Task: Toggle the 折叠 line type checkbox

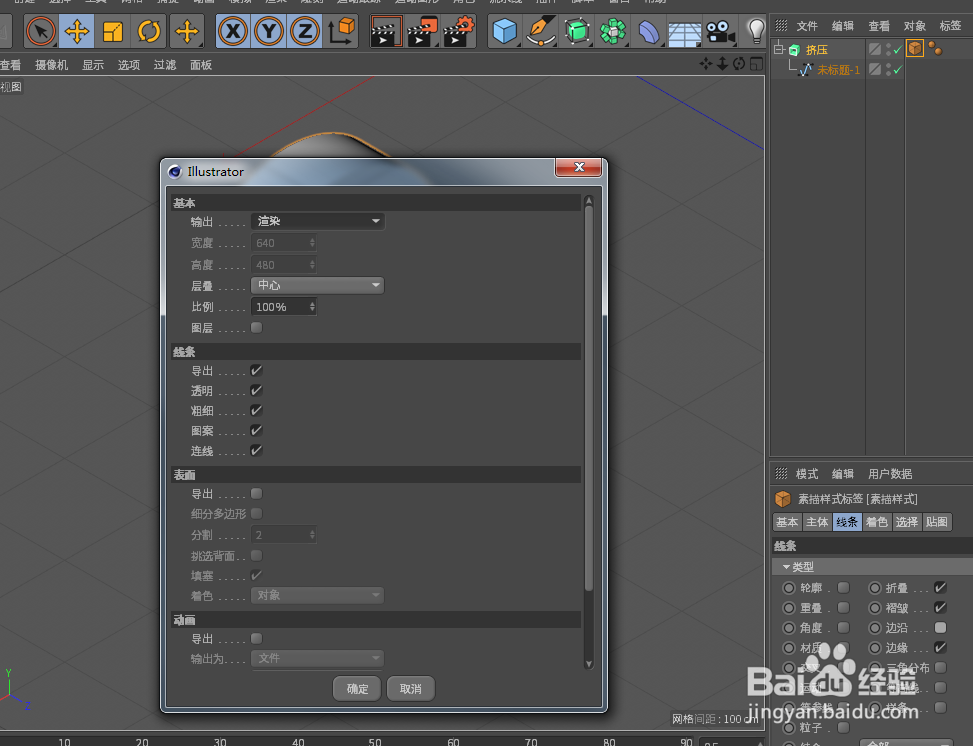Action: point(940,587)
